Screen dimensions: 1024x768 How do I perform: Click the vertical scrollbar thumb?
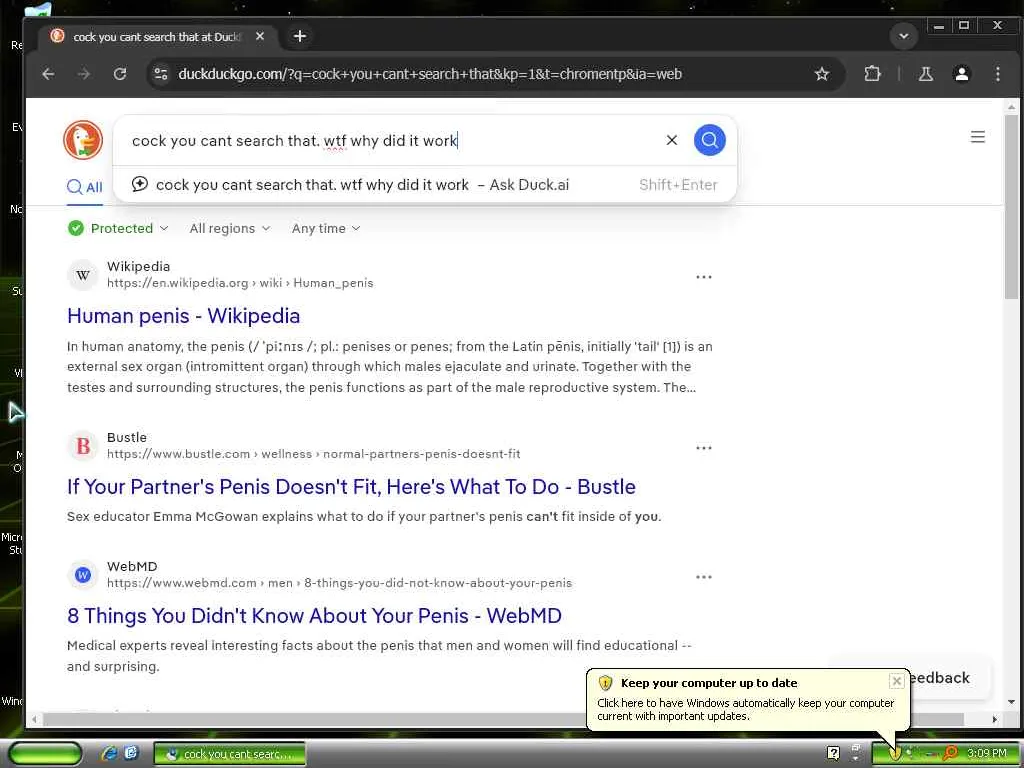[x=1011, y=206]
